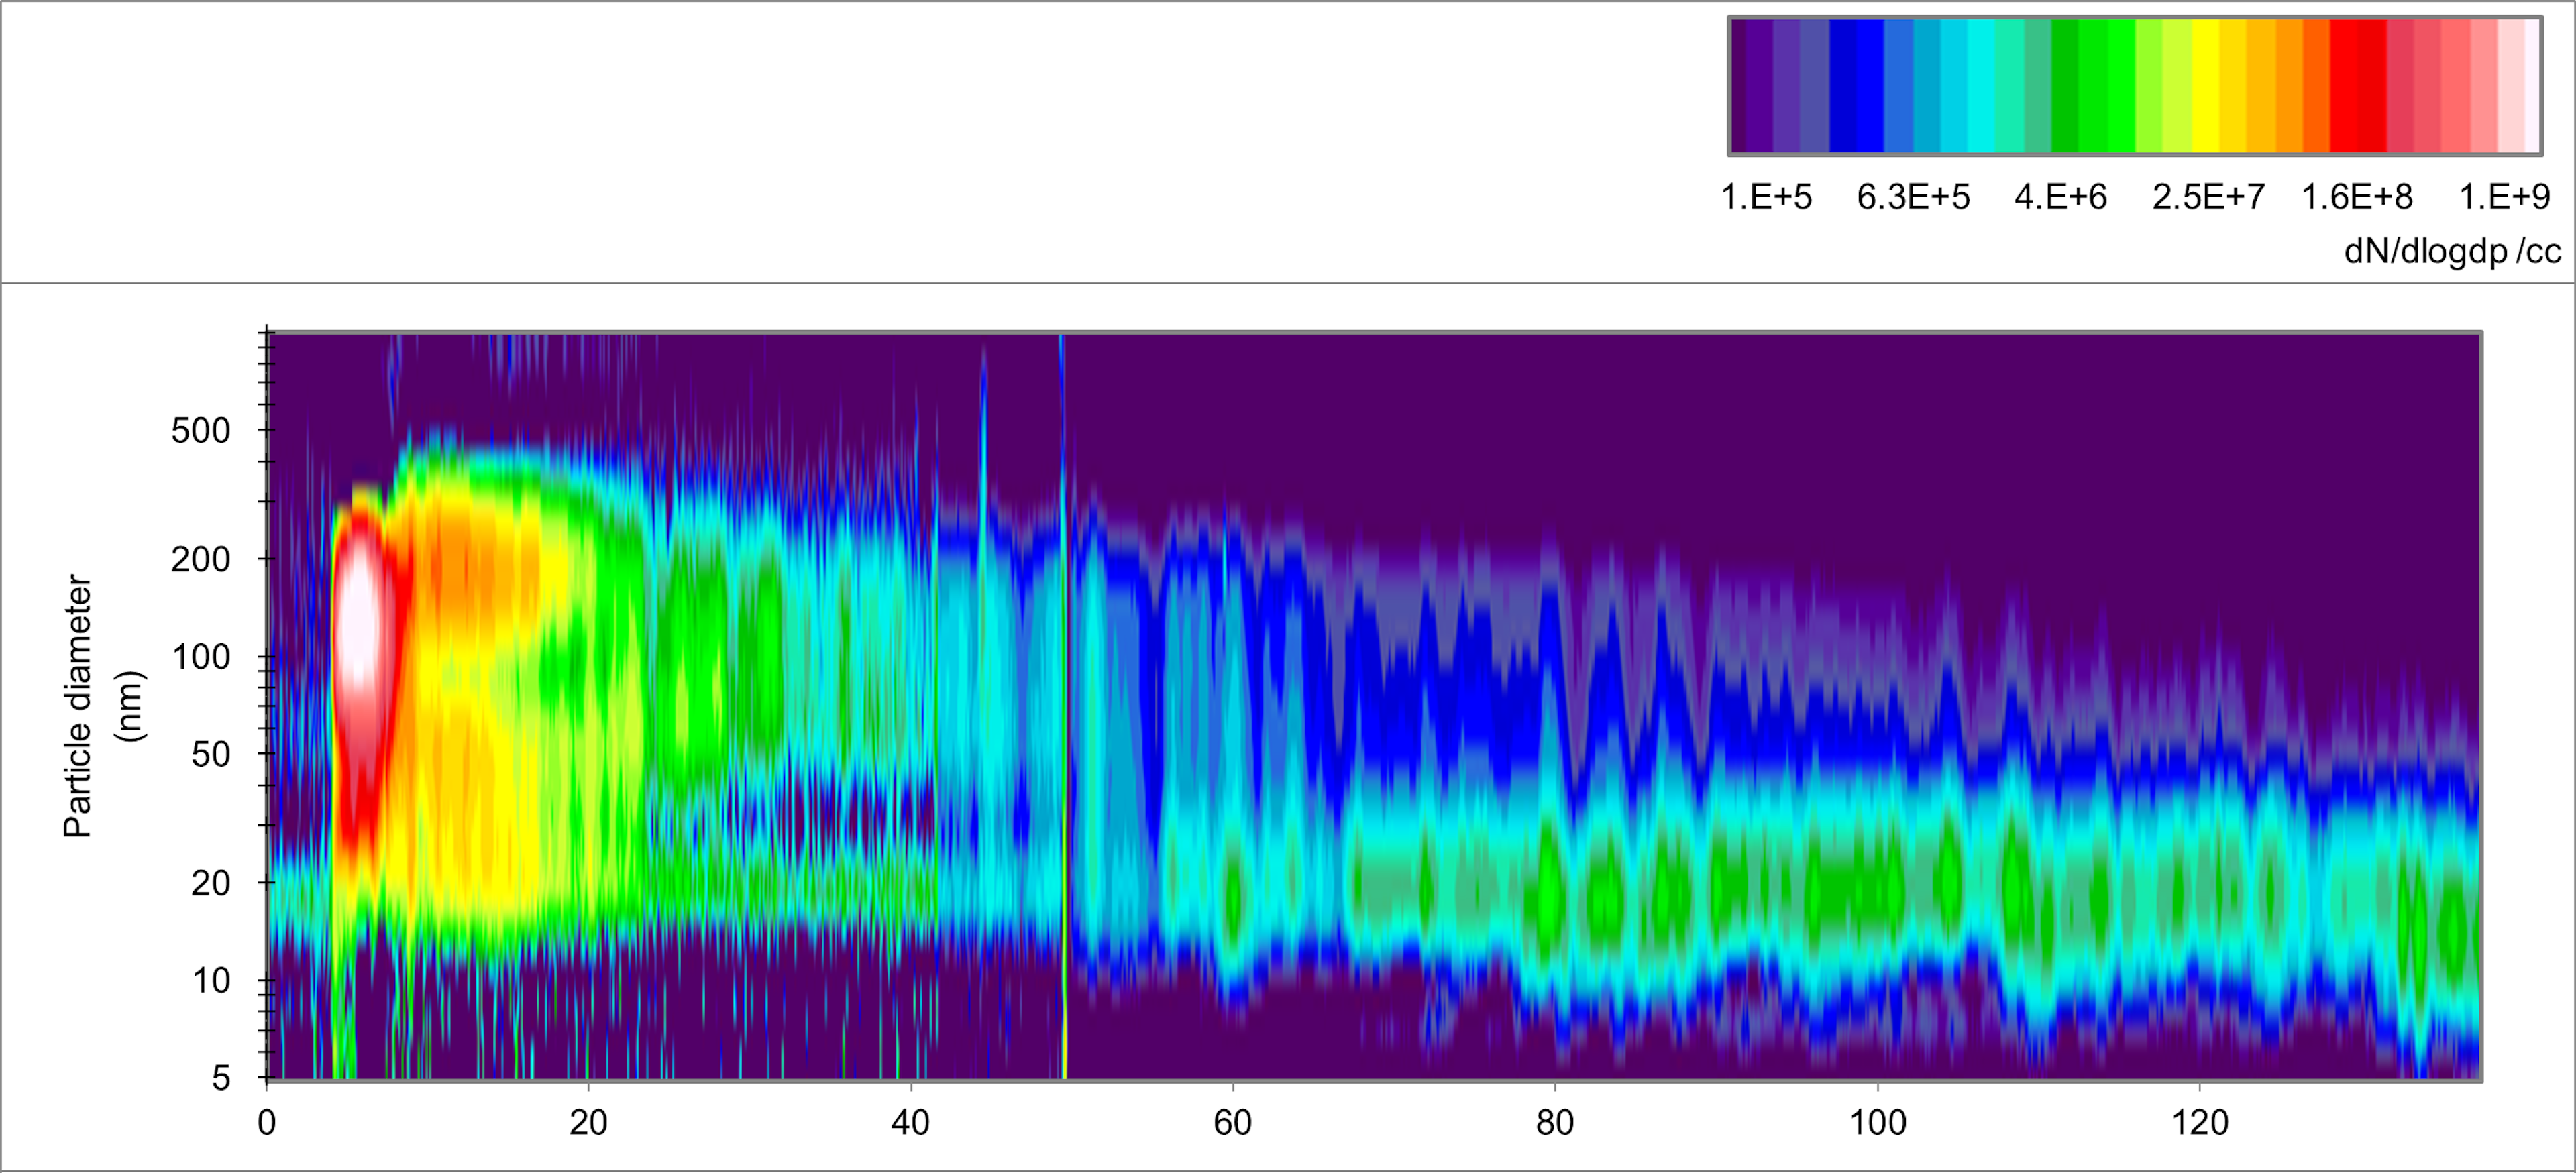Click the 5 y-axis tick label
This screenshot has height=1173, width=2576.
221,1078
